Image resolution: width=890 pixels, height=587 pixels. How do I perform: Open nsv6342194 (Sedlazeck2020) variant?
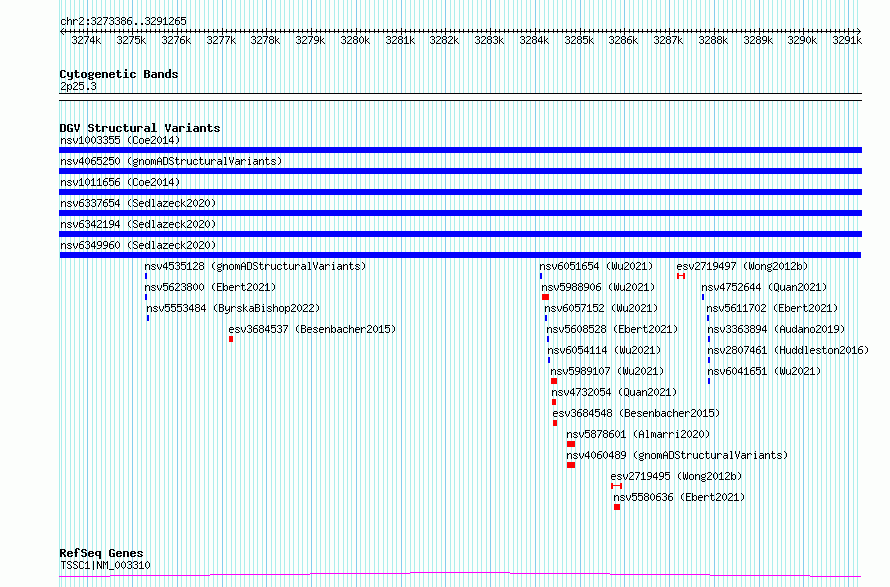tap(138, 224)
